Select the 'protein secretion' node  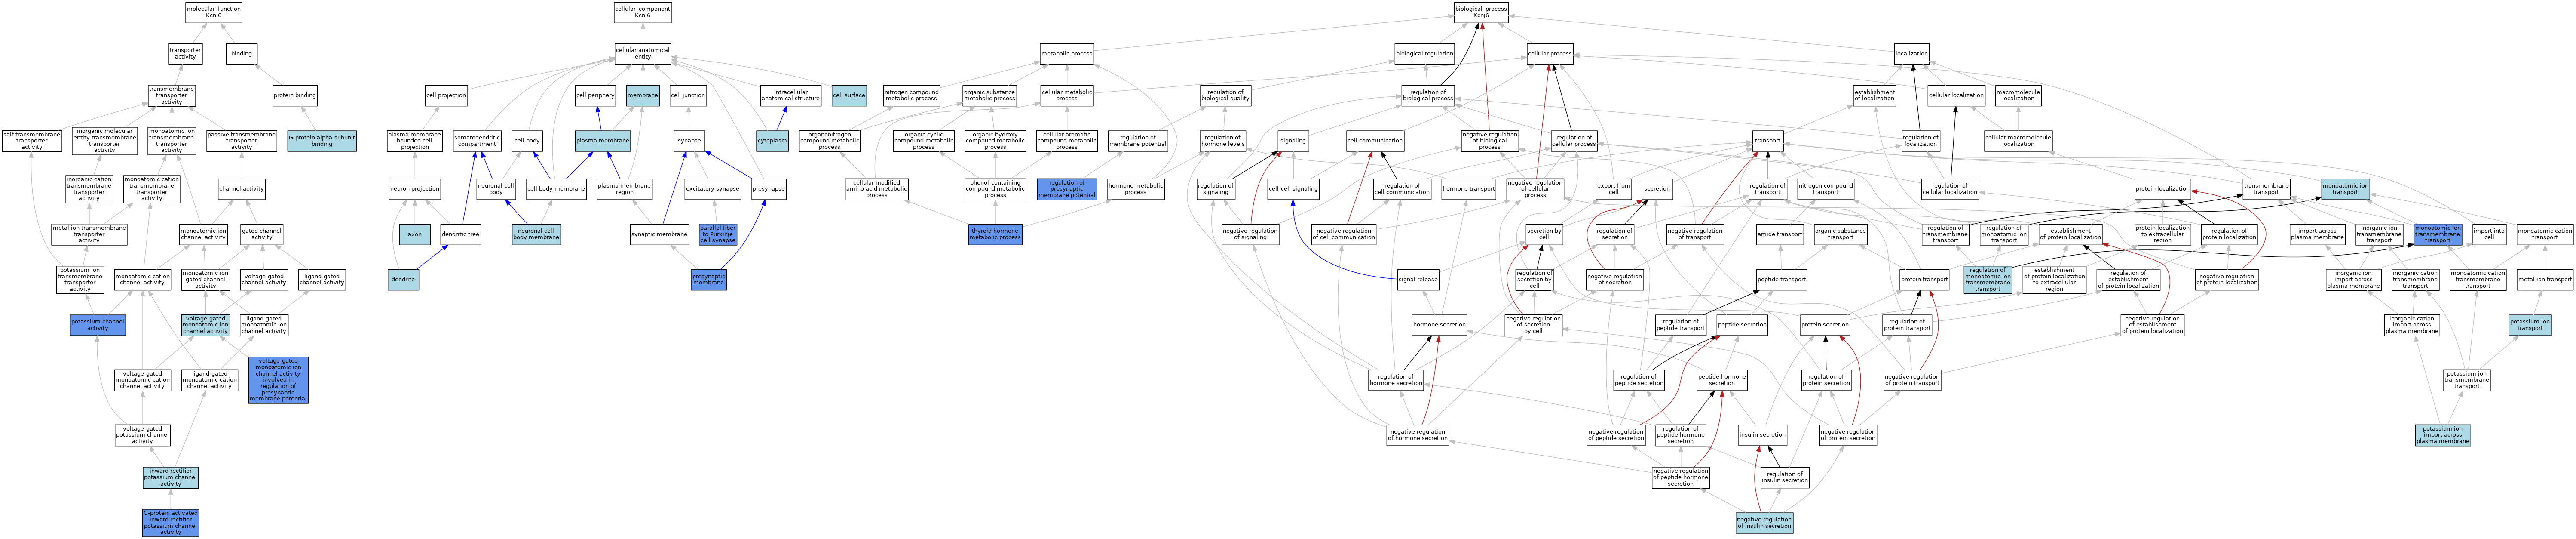point(1825,325)
